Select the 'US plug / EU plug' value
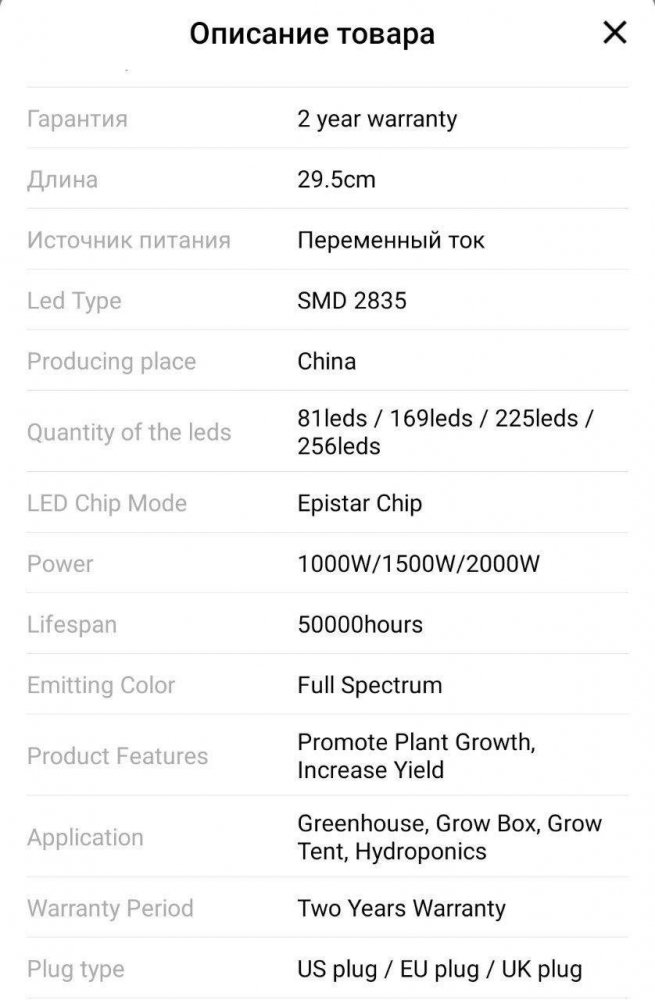The image size is (655, 1000). click(388, 969)
